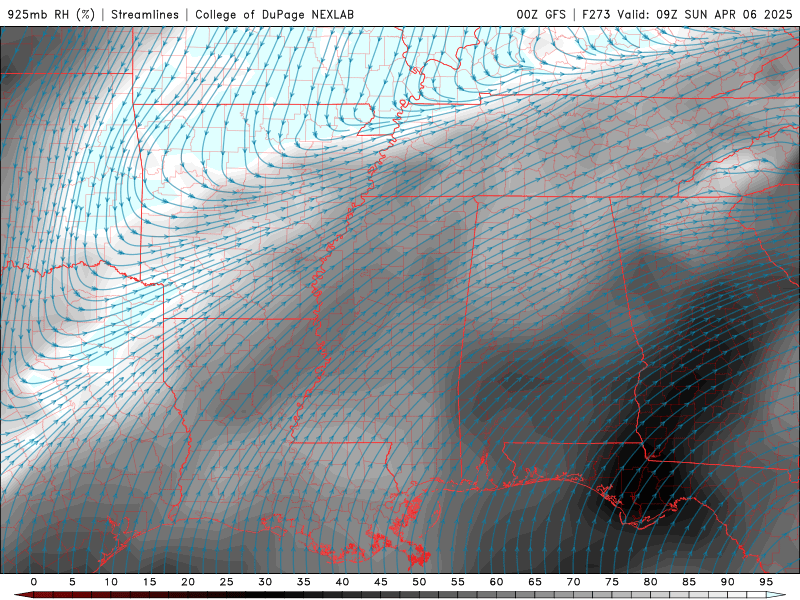
Task: Pick the 30 label on the humidity scale
Action: (265, 582)
